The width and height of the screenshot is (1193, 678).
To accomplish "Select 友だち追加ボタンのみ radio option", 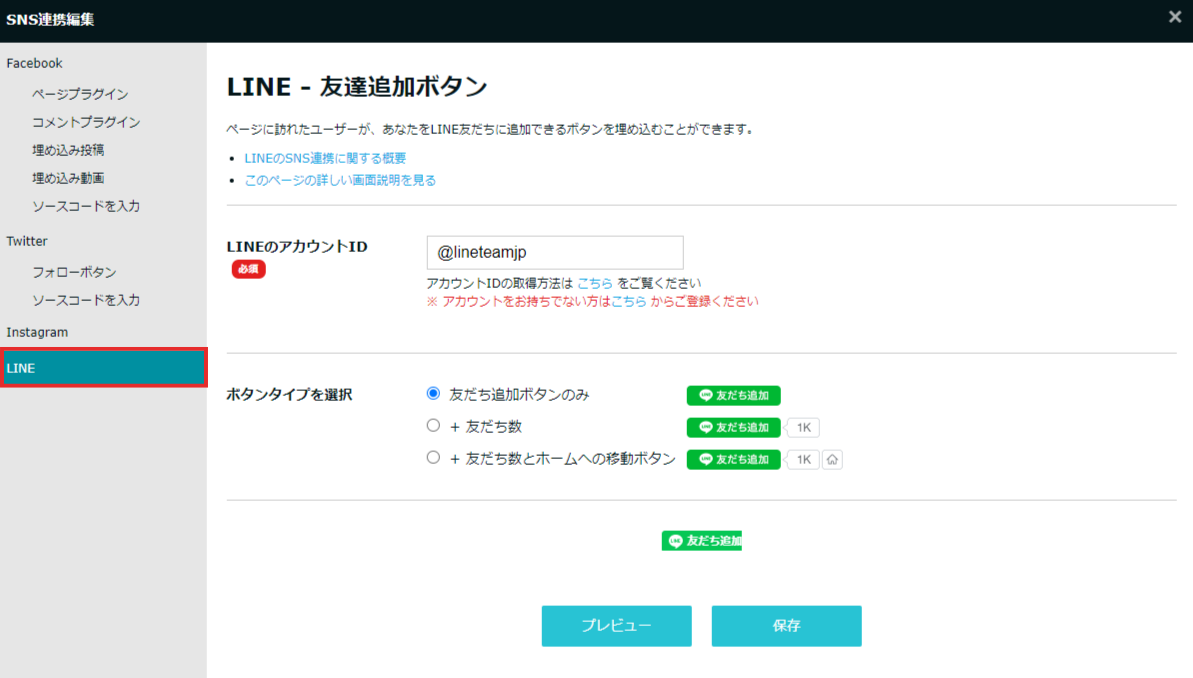I will coord(433,393).
